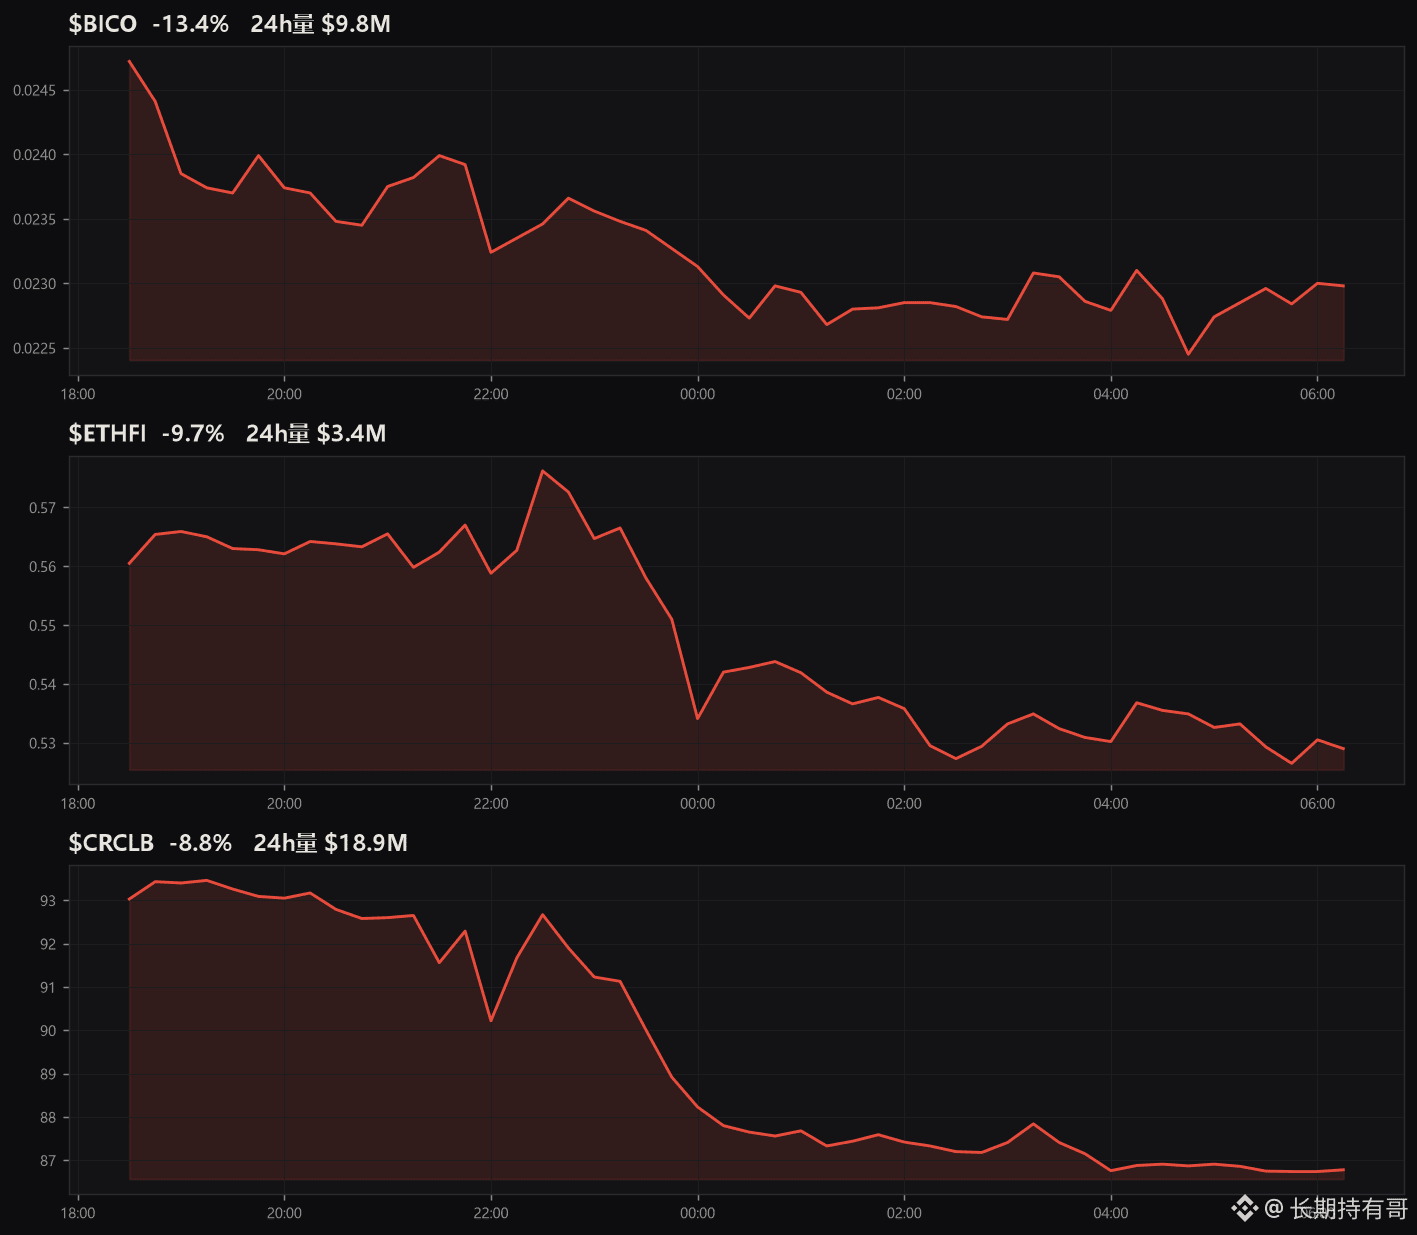Click 20:00 on the CRCLB time axis
The image size is (1417, 1235).
(x=284, y=1213)
